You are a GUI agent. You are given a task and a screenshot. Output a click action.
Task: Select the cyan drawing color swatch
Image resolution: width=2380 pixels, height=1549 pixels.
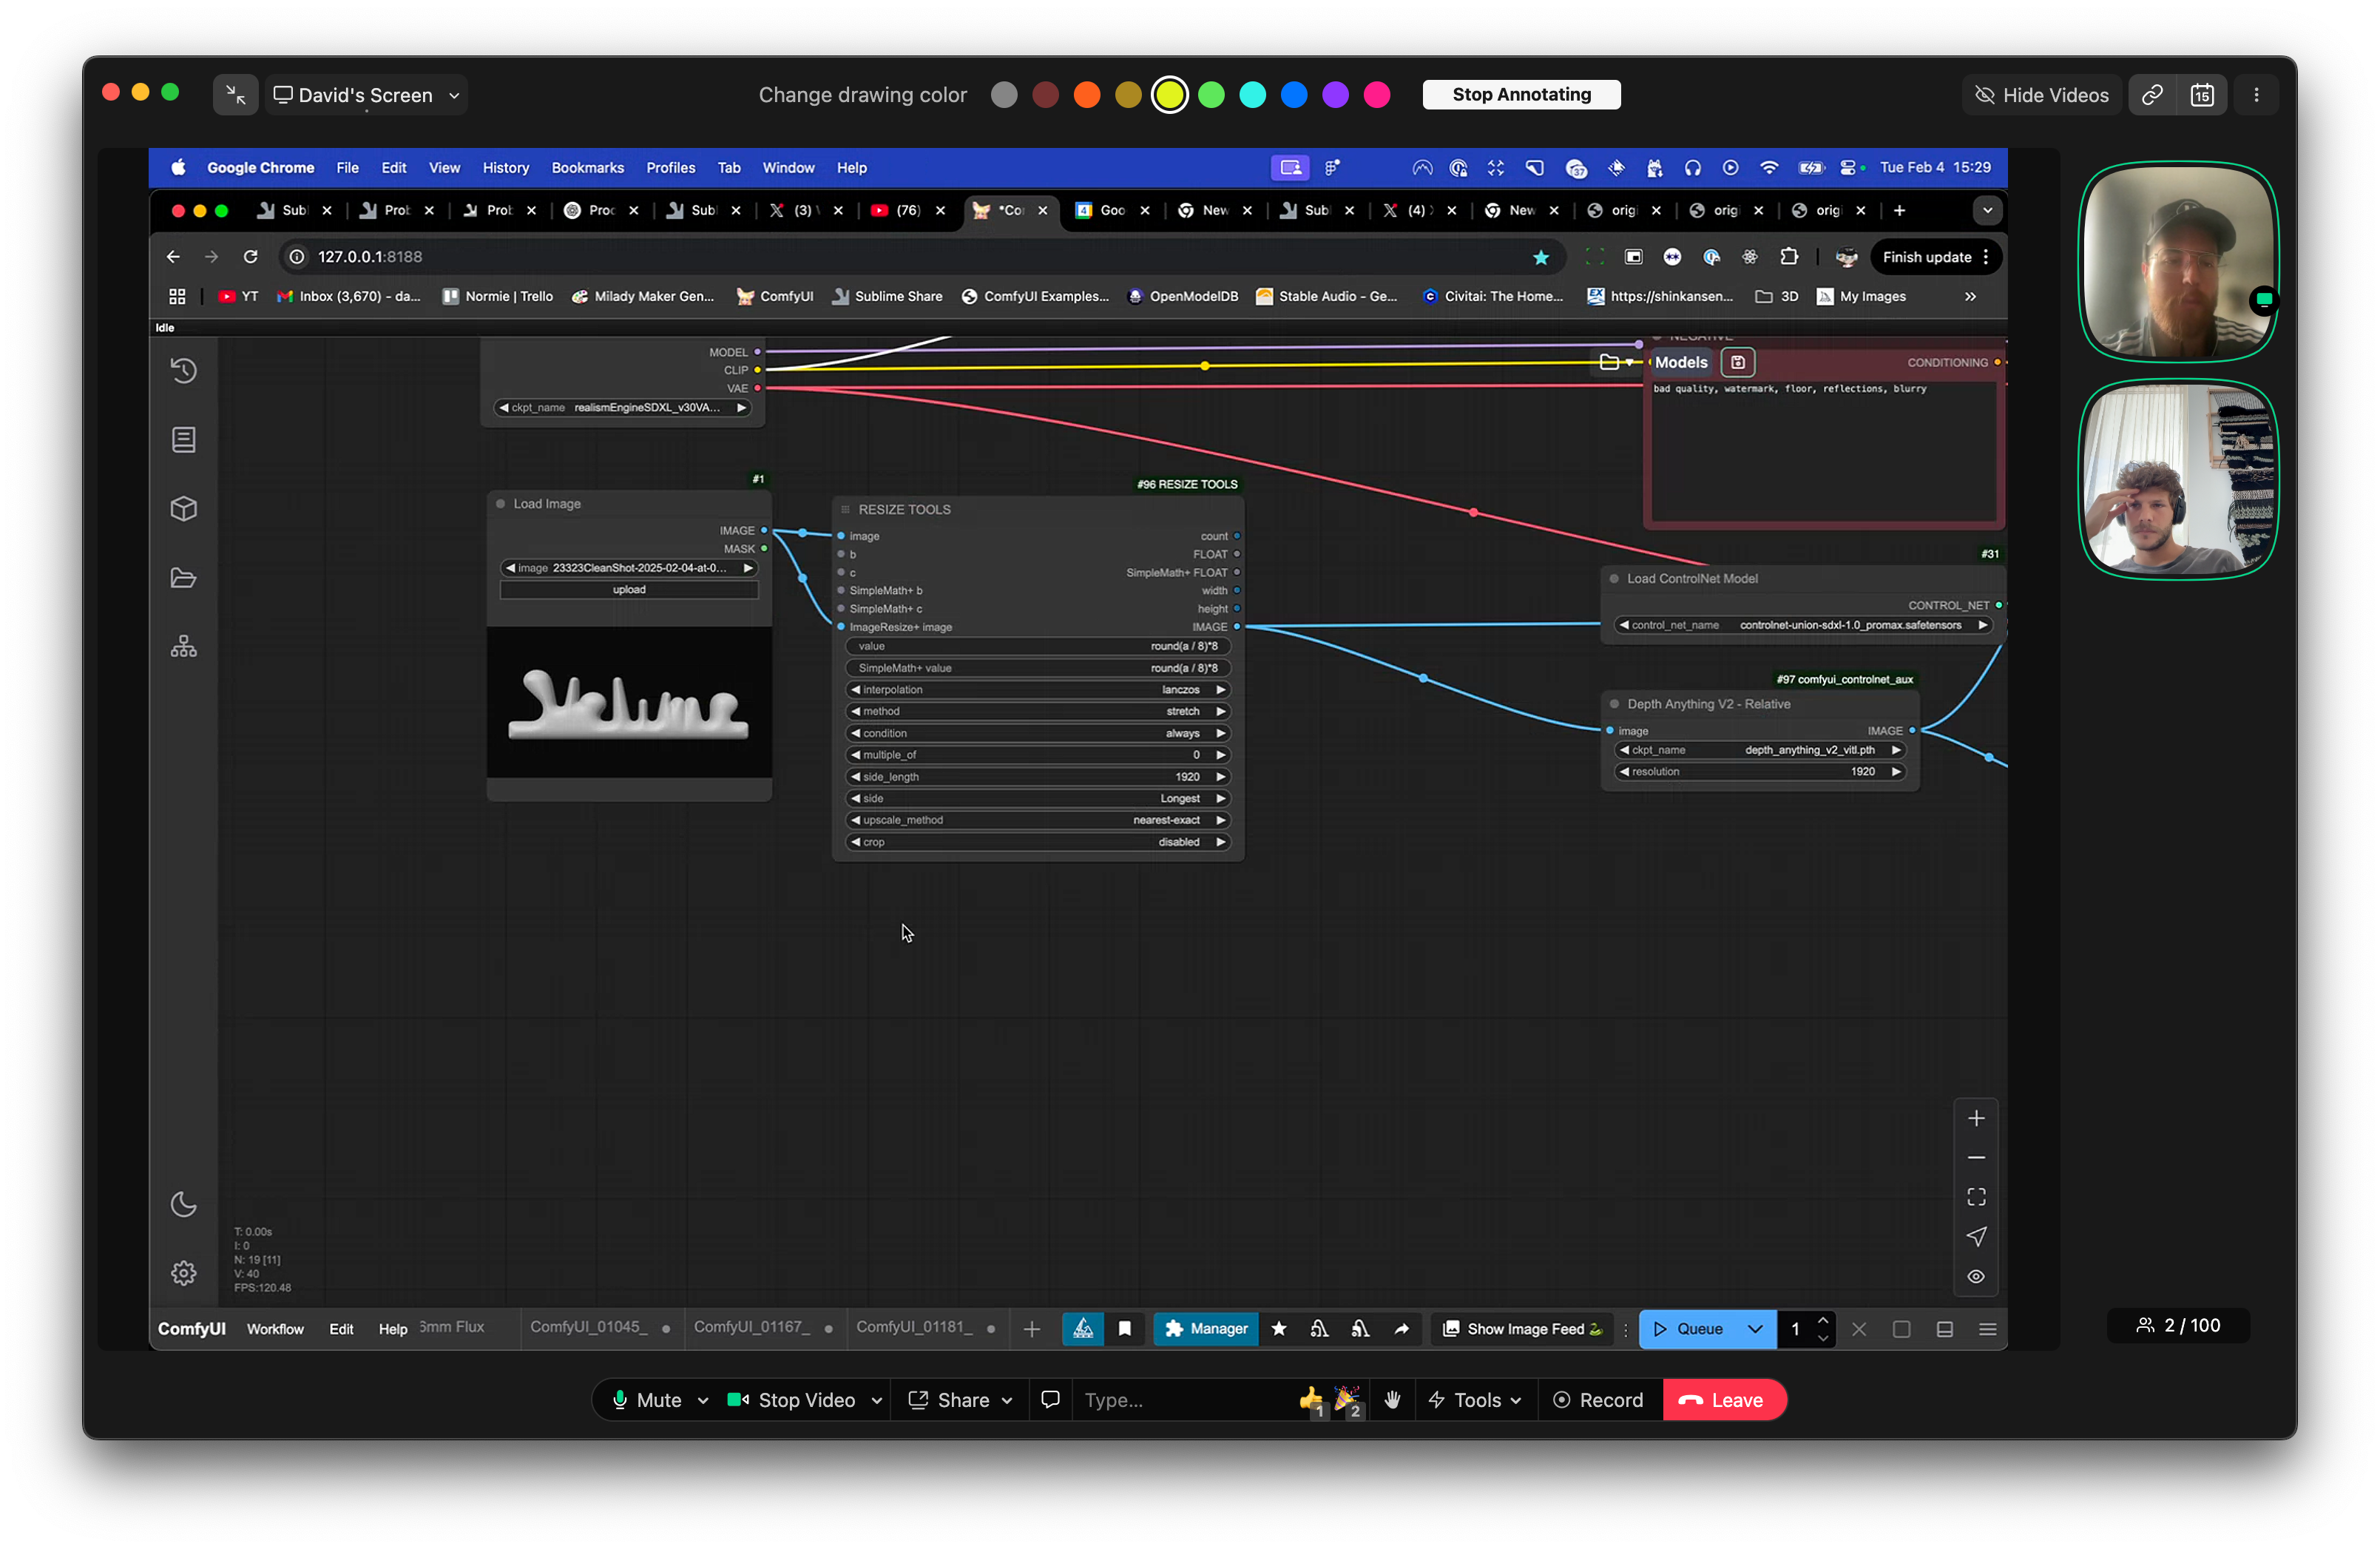coord(1252,94)
